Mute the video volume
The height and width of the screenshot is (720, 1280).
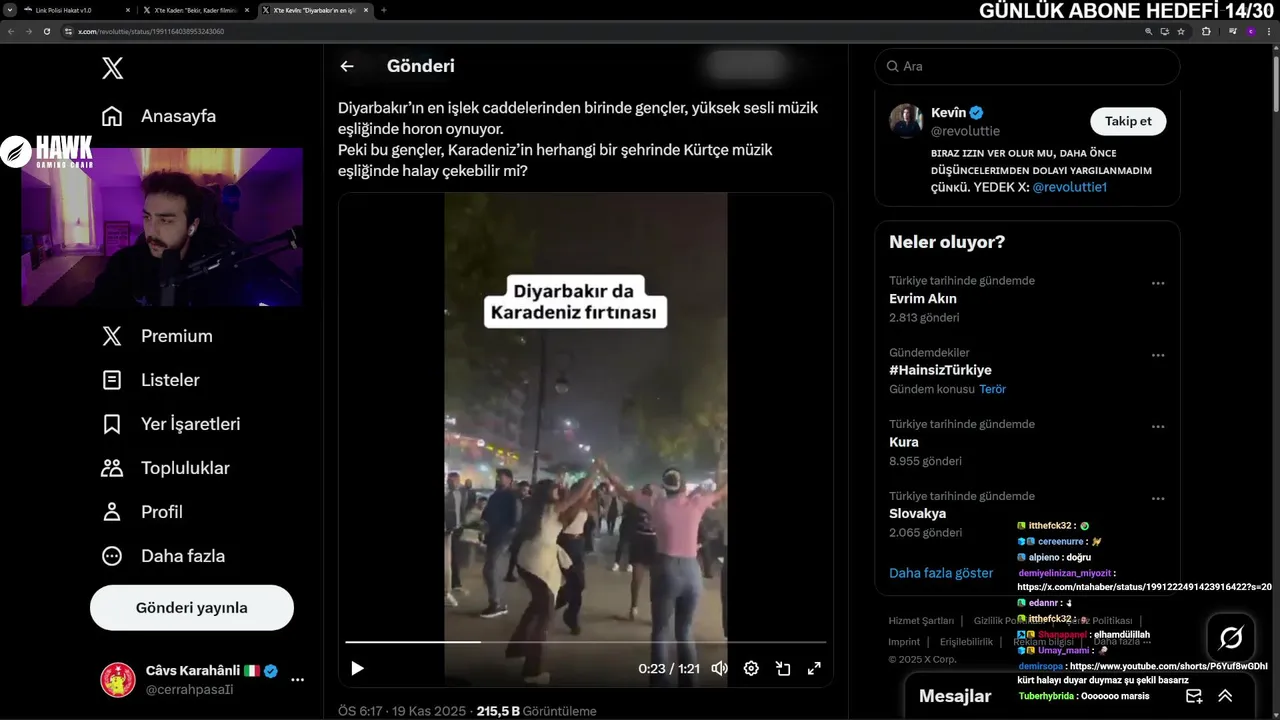[x=719, y=668]
